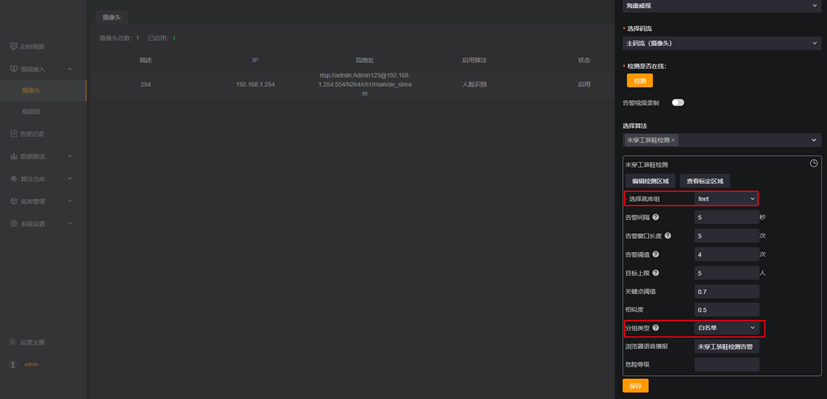Click the 编辑检测区域 button
Screen dimensions: 827x399
(650, 181)
